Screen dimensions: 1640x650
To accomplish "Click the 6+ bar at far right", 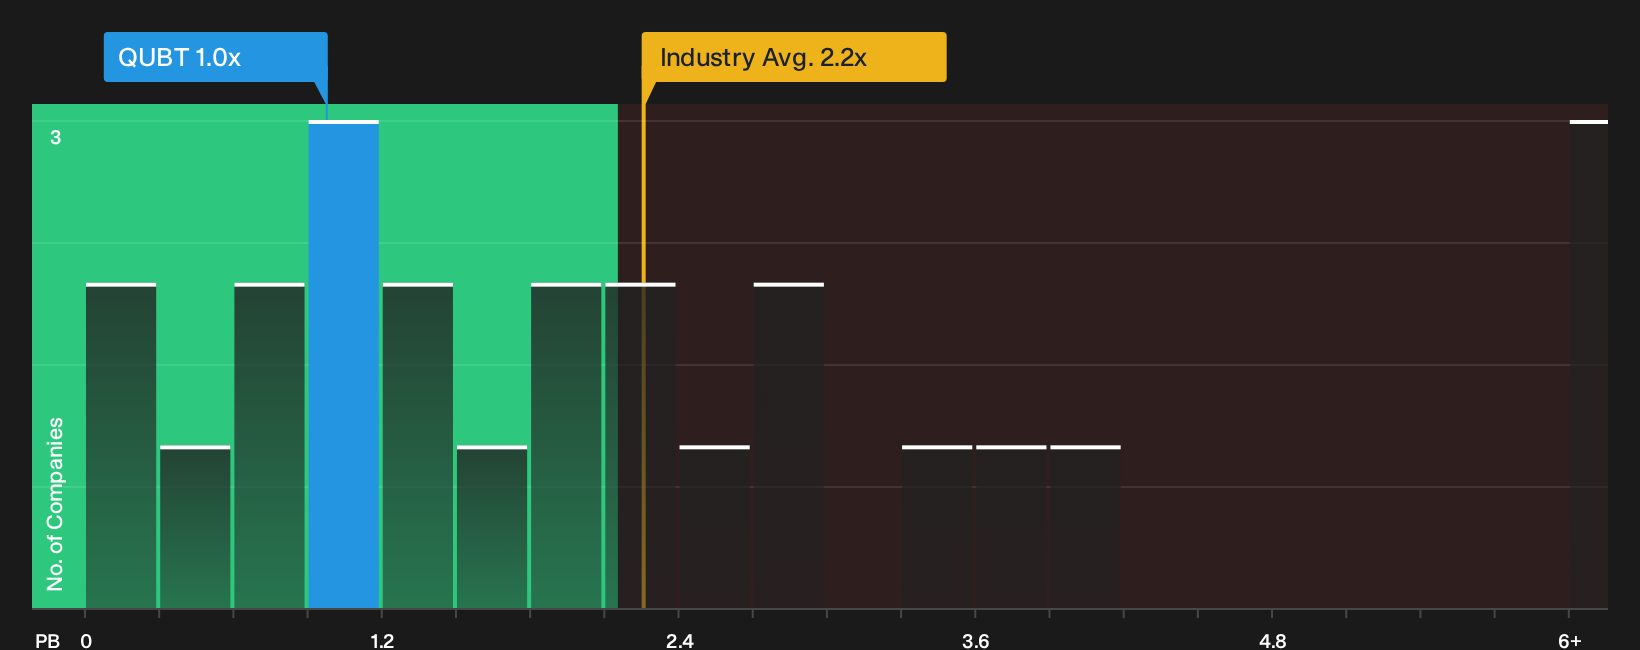I will tap(1588, 364).
